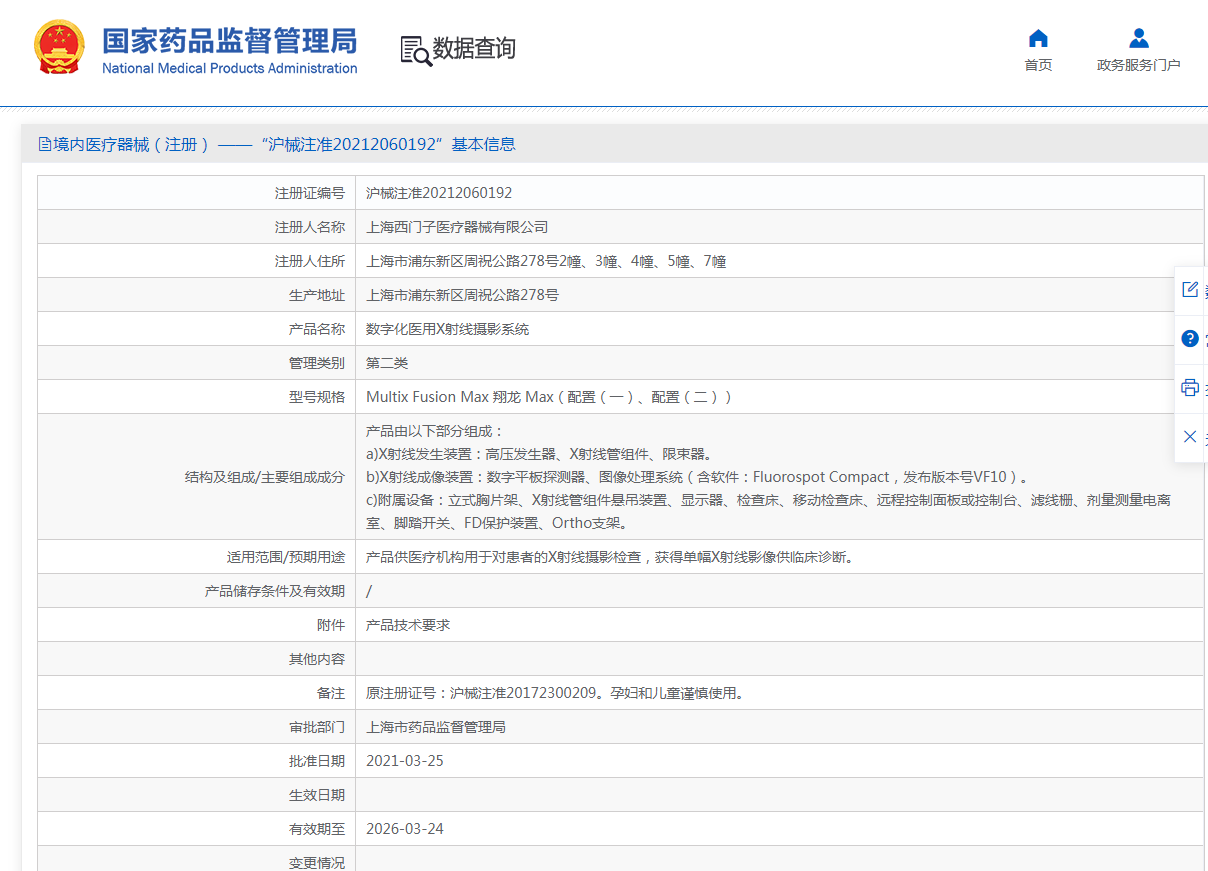1208x871 pixels.
Task: Click the 管理类别 row label
Action: pyautogui.click(x=317, y=363)
